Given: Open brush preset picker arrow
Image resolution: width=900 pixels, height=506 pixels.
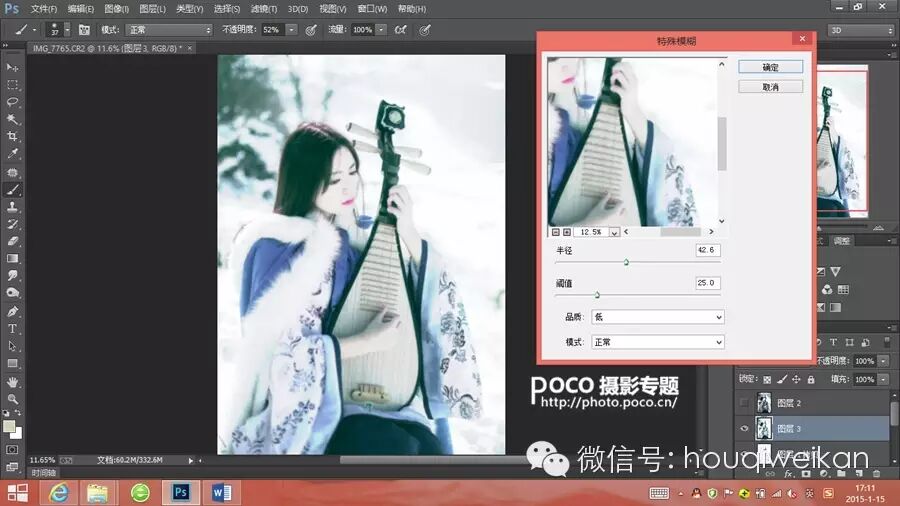Looking at the screenshot, I should [x=67, y=30].
